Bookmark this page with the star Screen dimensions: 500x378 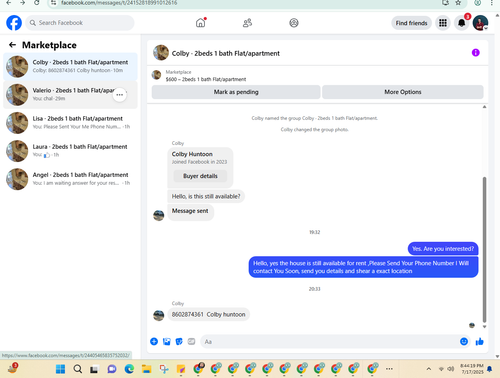coord(458,3)
